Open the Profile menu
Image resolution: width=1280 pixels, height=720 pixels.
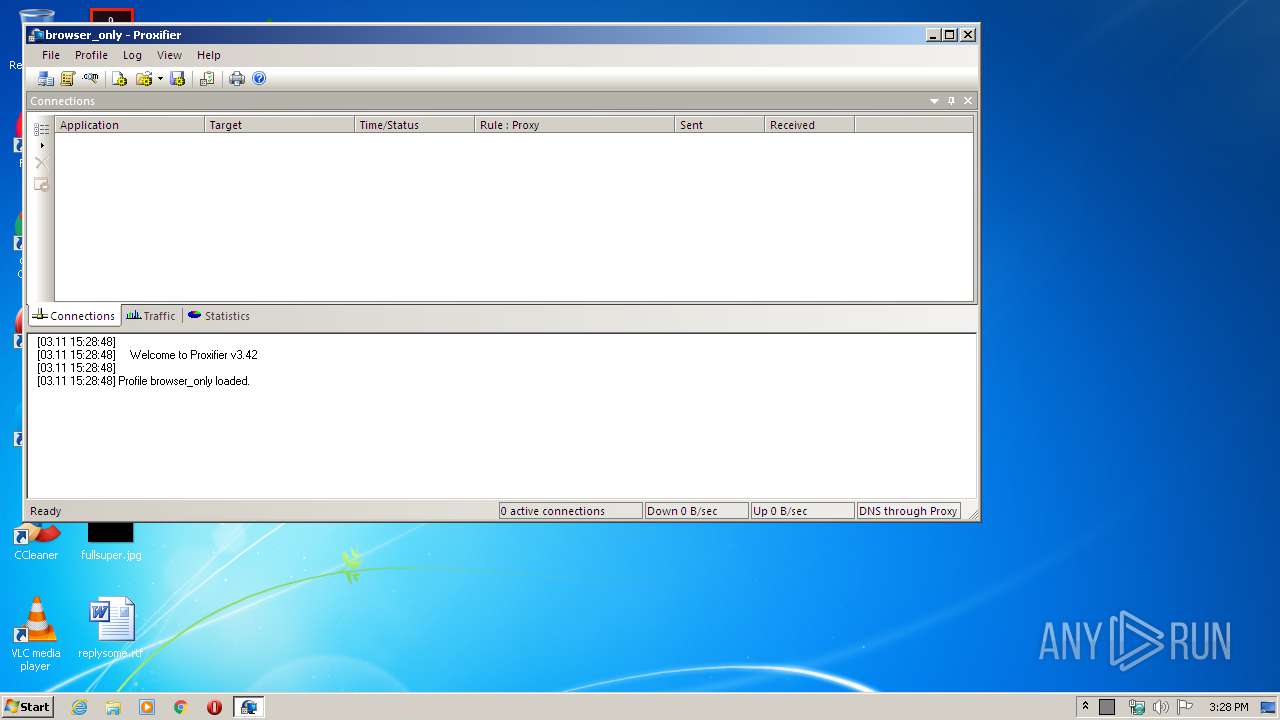[x=91, y=55]
